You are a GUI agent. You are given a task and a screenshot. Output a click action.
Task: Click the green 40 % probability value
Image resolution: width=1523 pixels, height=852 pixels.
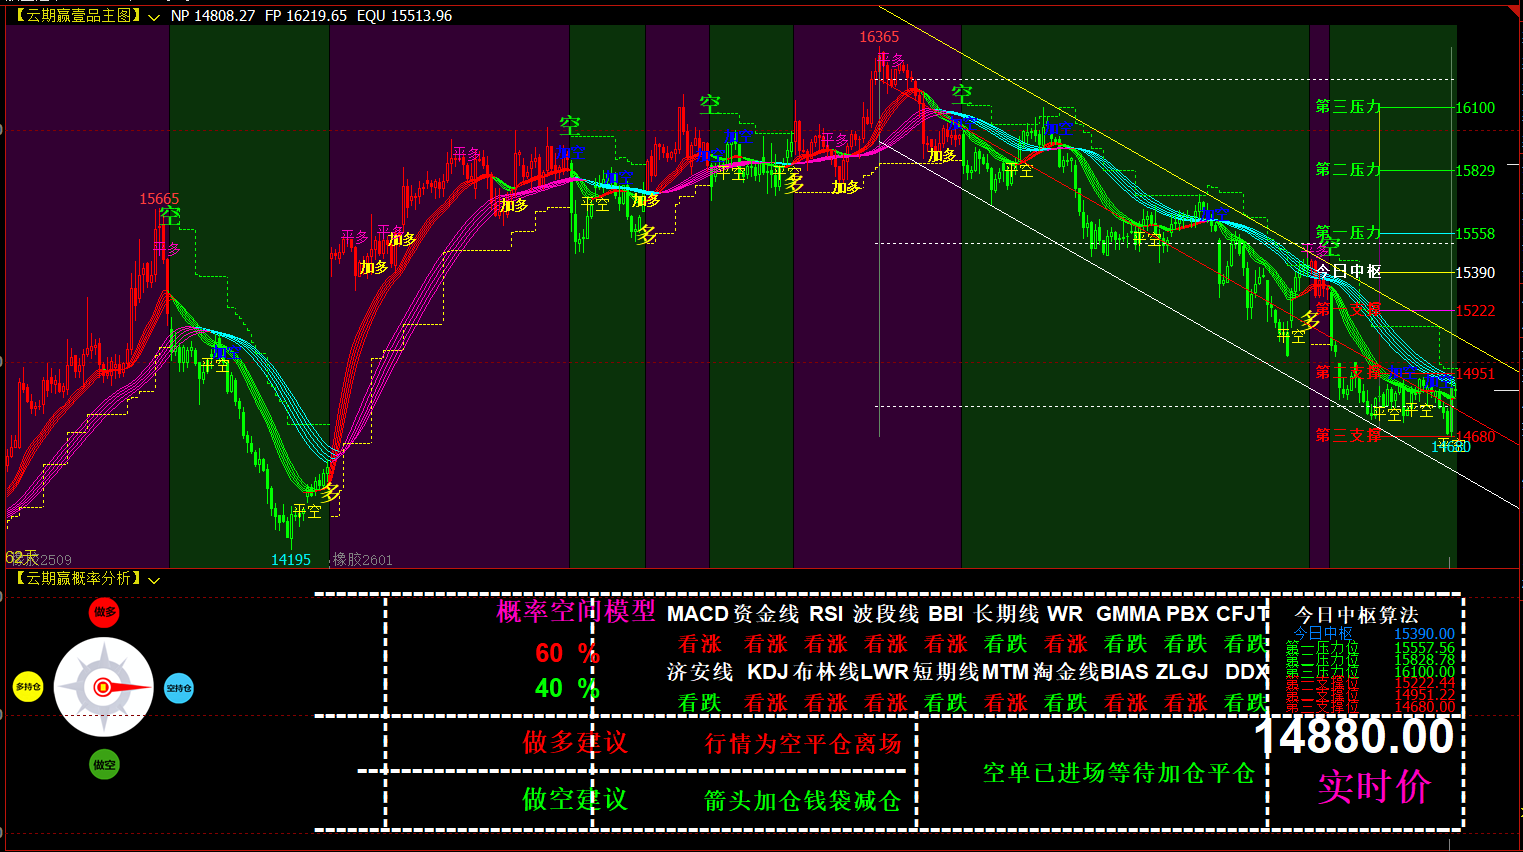[567, 688]
